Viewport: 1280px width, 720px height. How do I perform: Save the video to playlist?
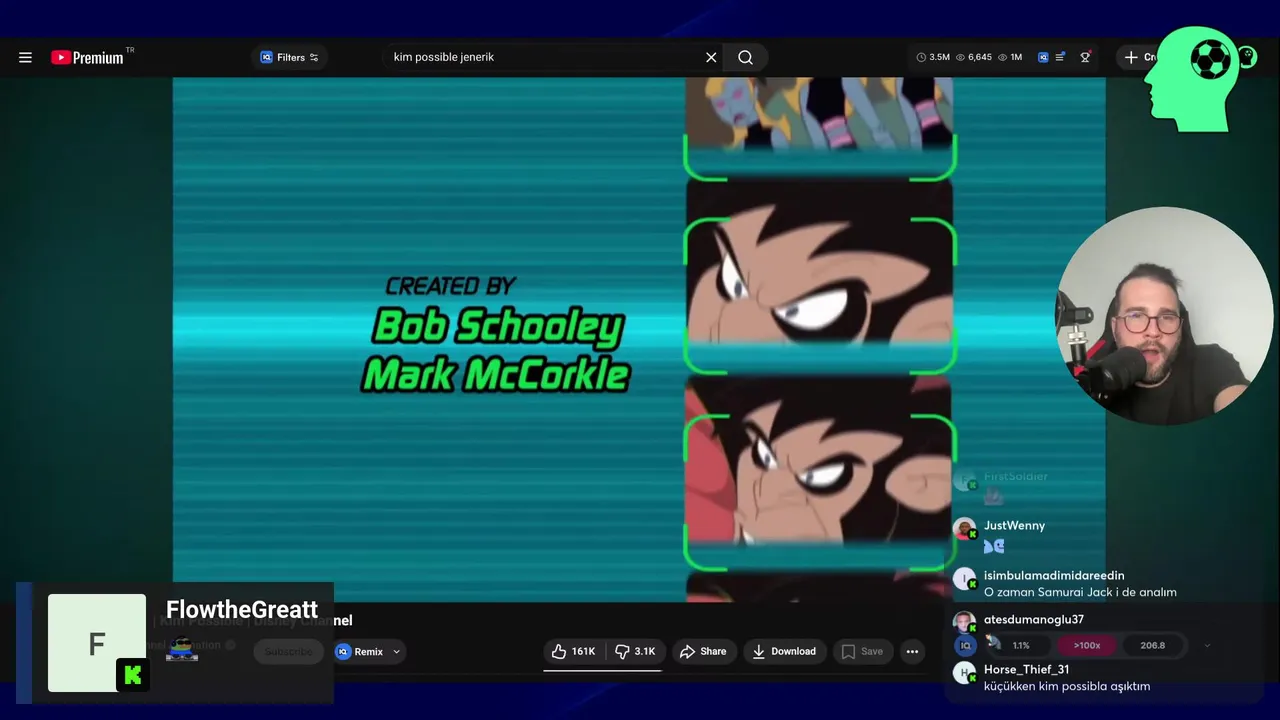tap(862, 651)
